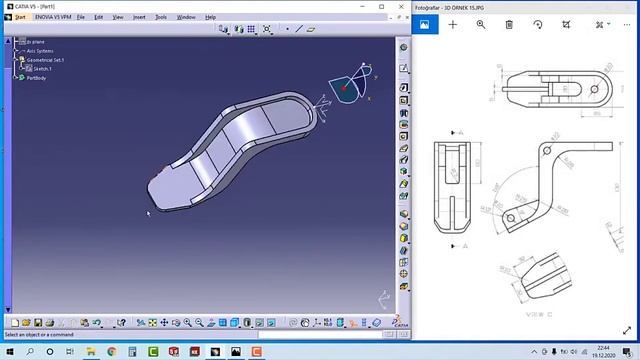Image resolution: width=640 pixels, height=360 pixels.
Task: Select the Pan view tool
Action: [x=164, y=323]
